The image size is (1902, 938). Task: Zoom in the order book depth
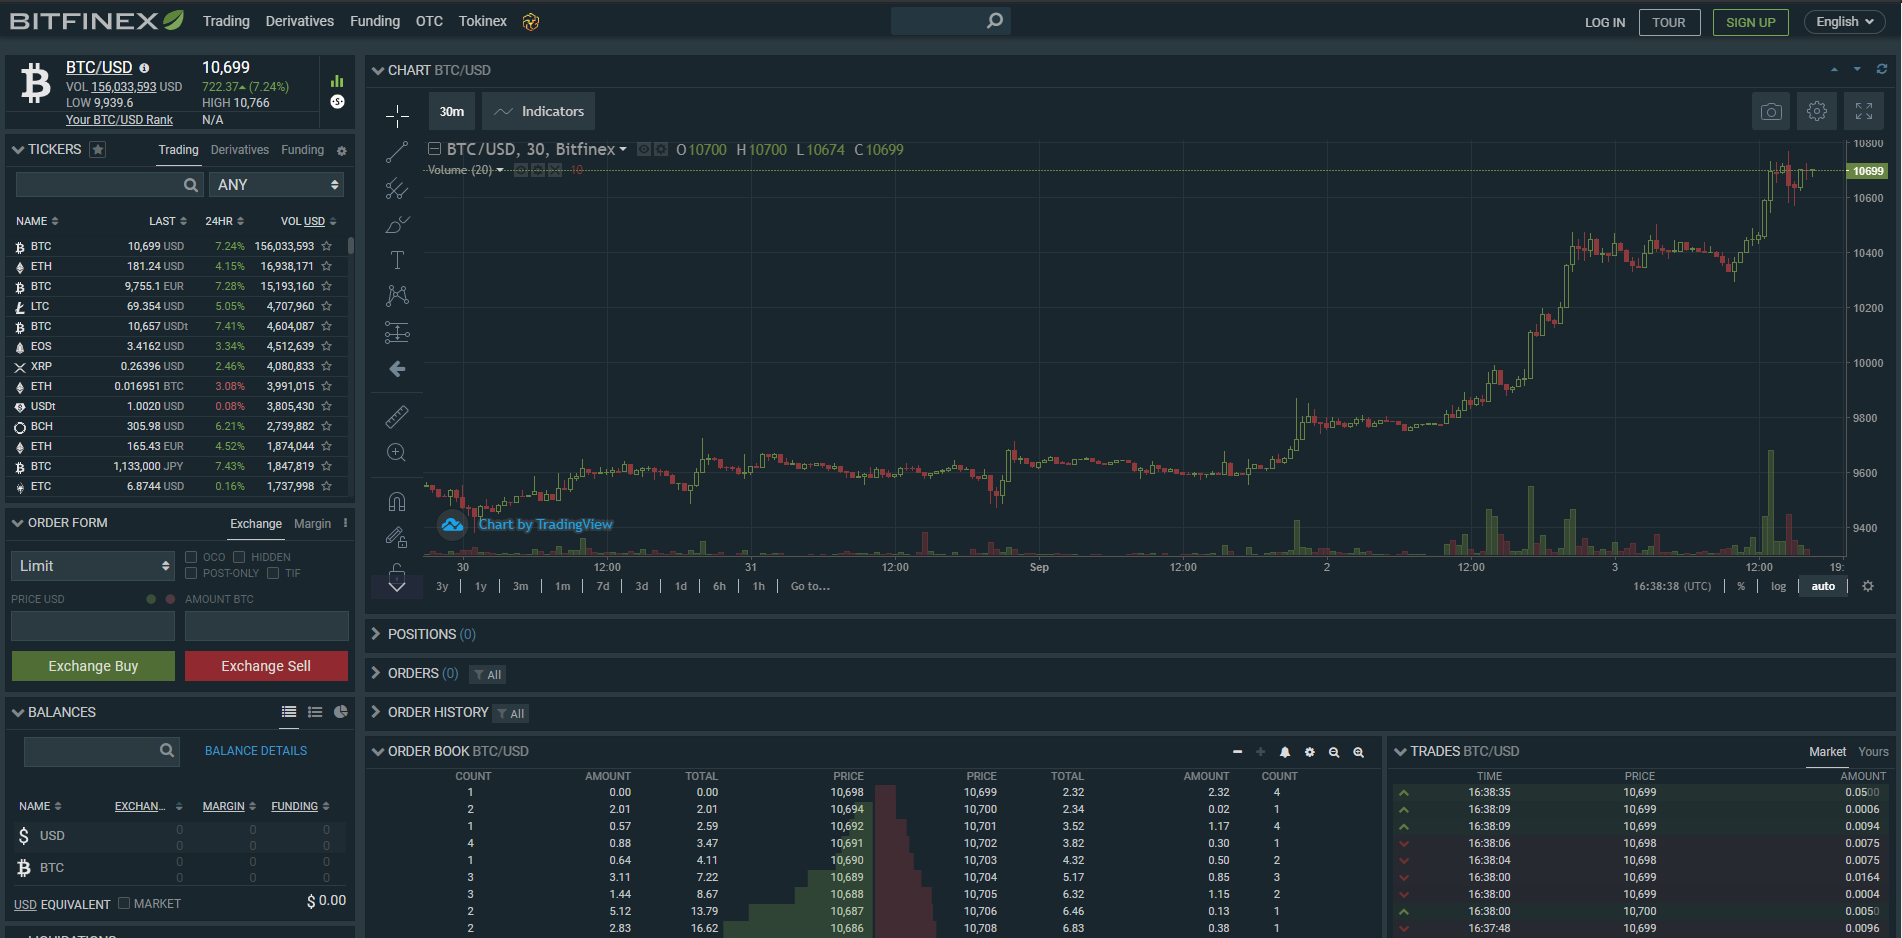coord(1358,752)
